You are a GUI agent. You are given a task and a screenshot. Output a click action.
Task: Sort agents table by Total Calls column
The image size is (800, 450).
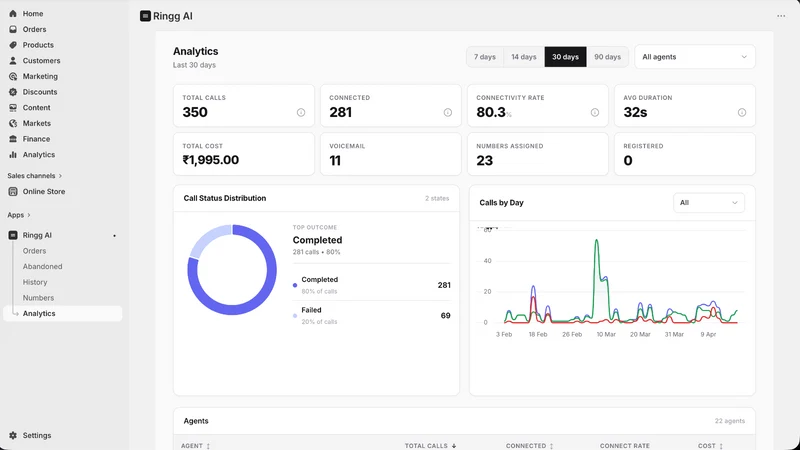pos(430,446)
